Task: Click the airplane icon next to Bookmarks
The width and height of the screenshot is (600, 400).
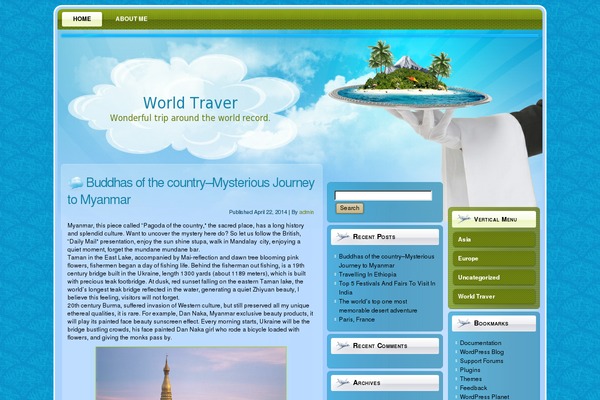Action: click(463, 323)
